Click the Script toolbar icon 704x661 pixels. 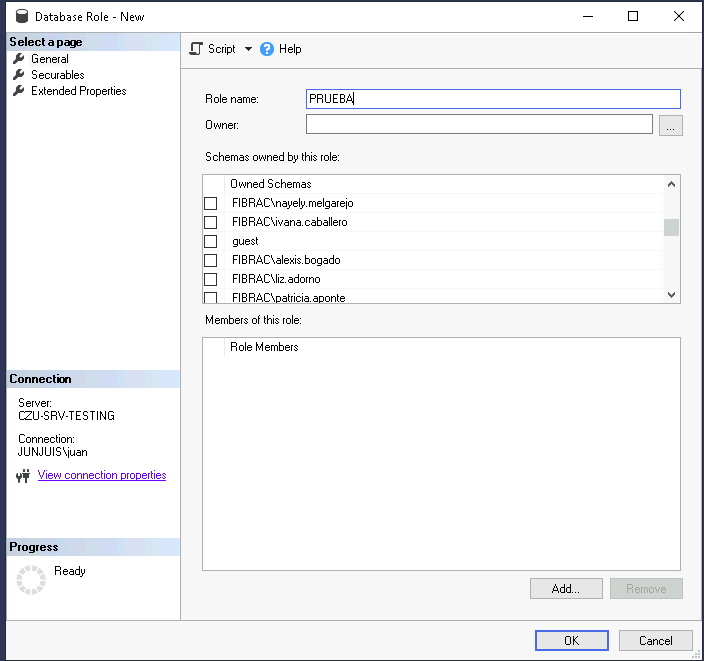(x=196, y=49)
